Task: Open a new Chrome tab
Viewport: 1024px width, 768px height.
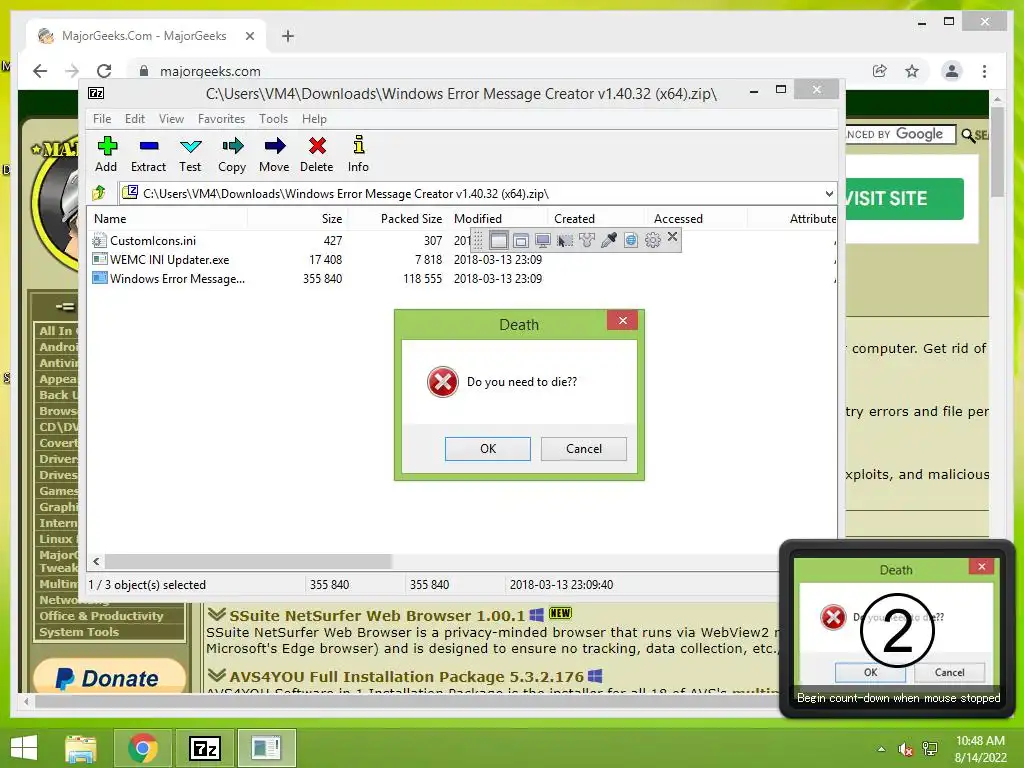Action: (288, 37)
